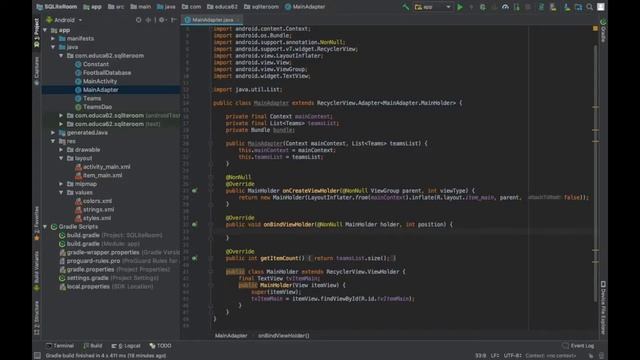Open the app run configuration dropdown
Screen dimensions: 640x360
(432, 7)
